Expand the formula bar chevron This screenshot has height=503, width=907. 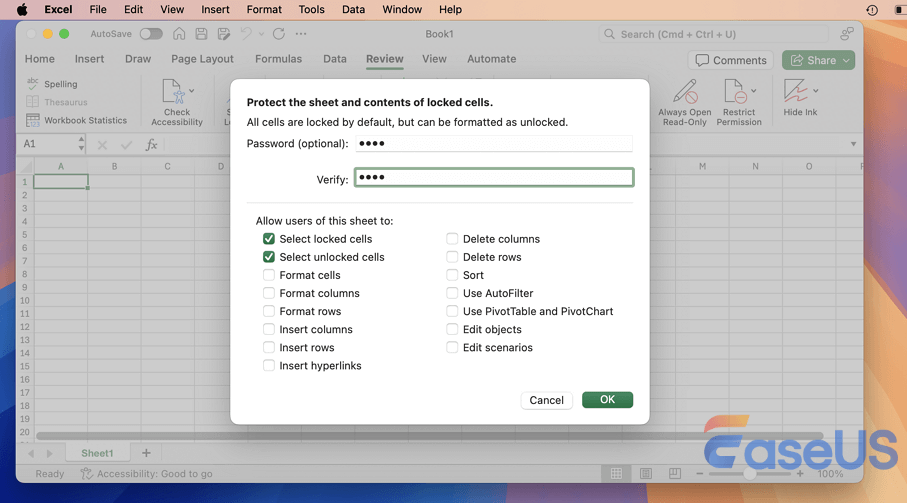[853, 144]
